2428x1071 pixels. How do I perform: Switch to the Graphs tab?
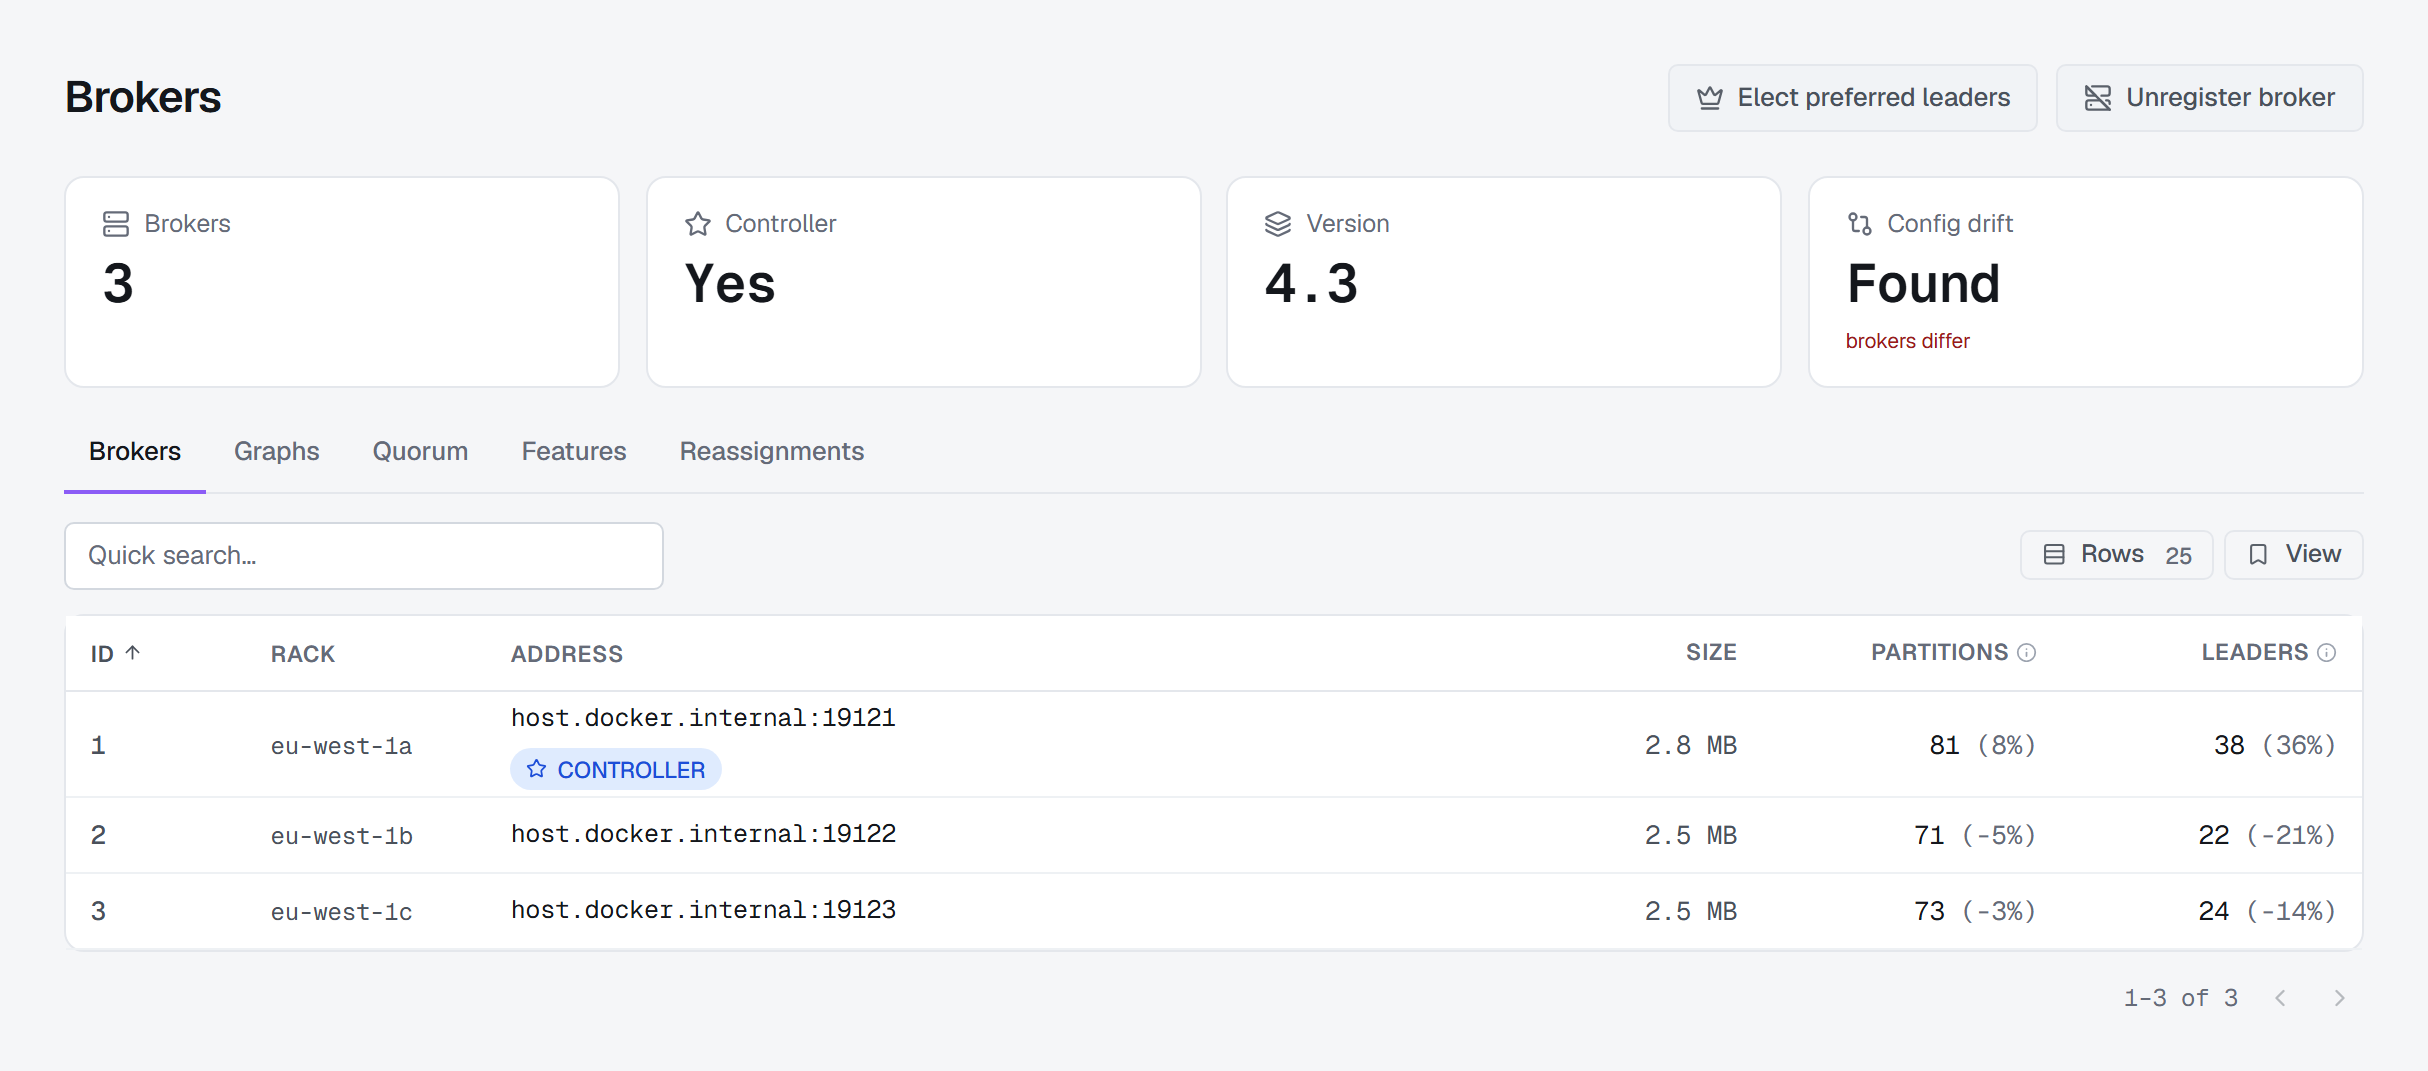click(x=277, y=452)
